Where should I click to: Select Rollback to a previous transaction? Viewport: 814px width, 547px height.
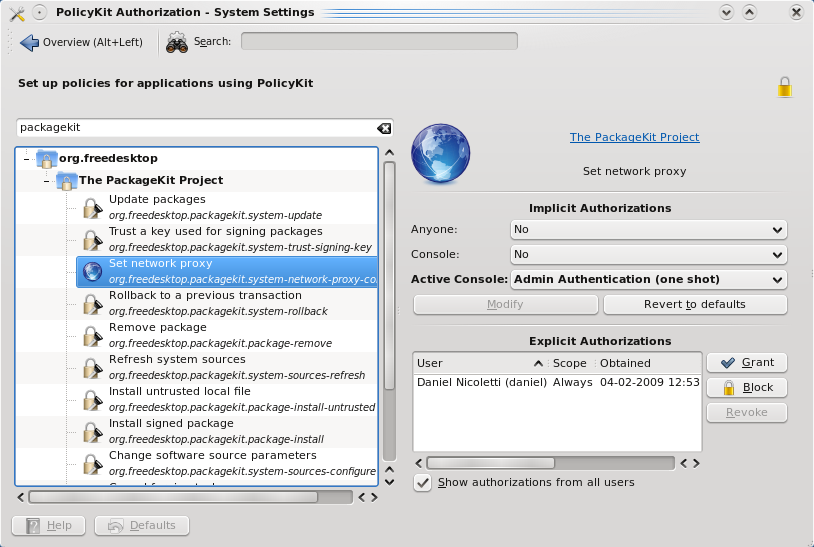(205, 296)
